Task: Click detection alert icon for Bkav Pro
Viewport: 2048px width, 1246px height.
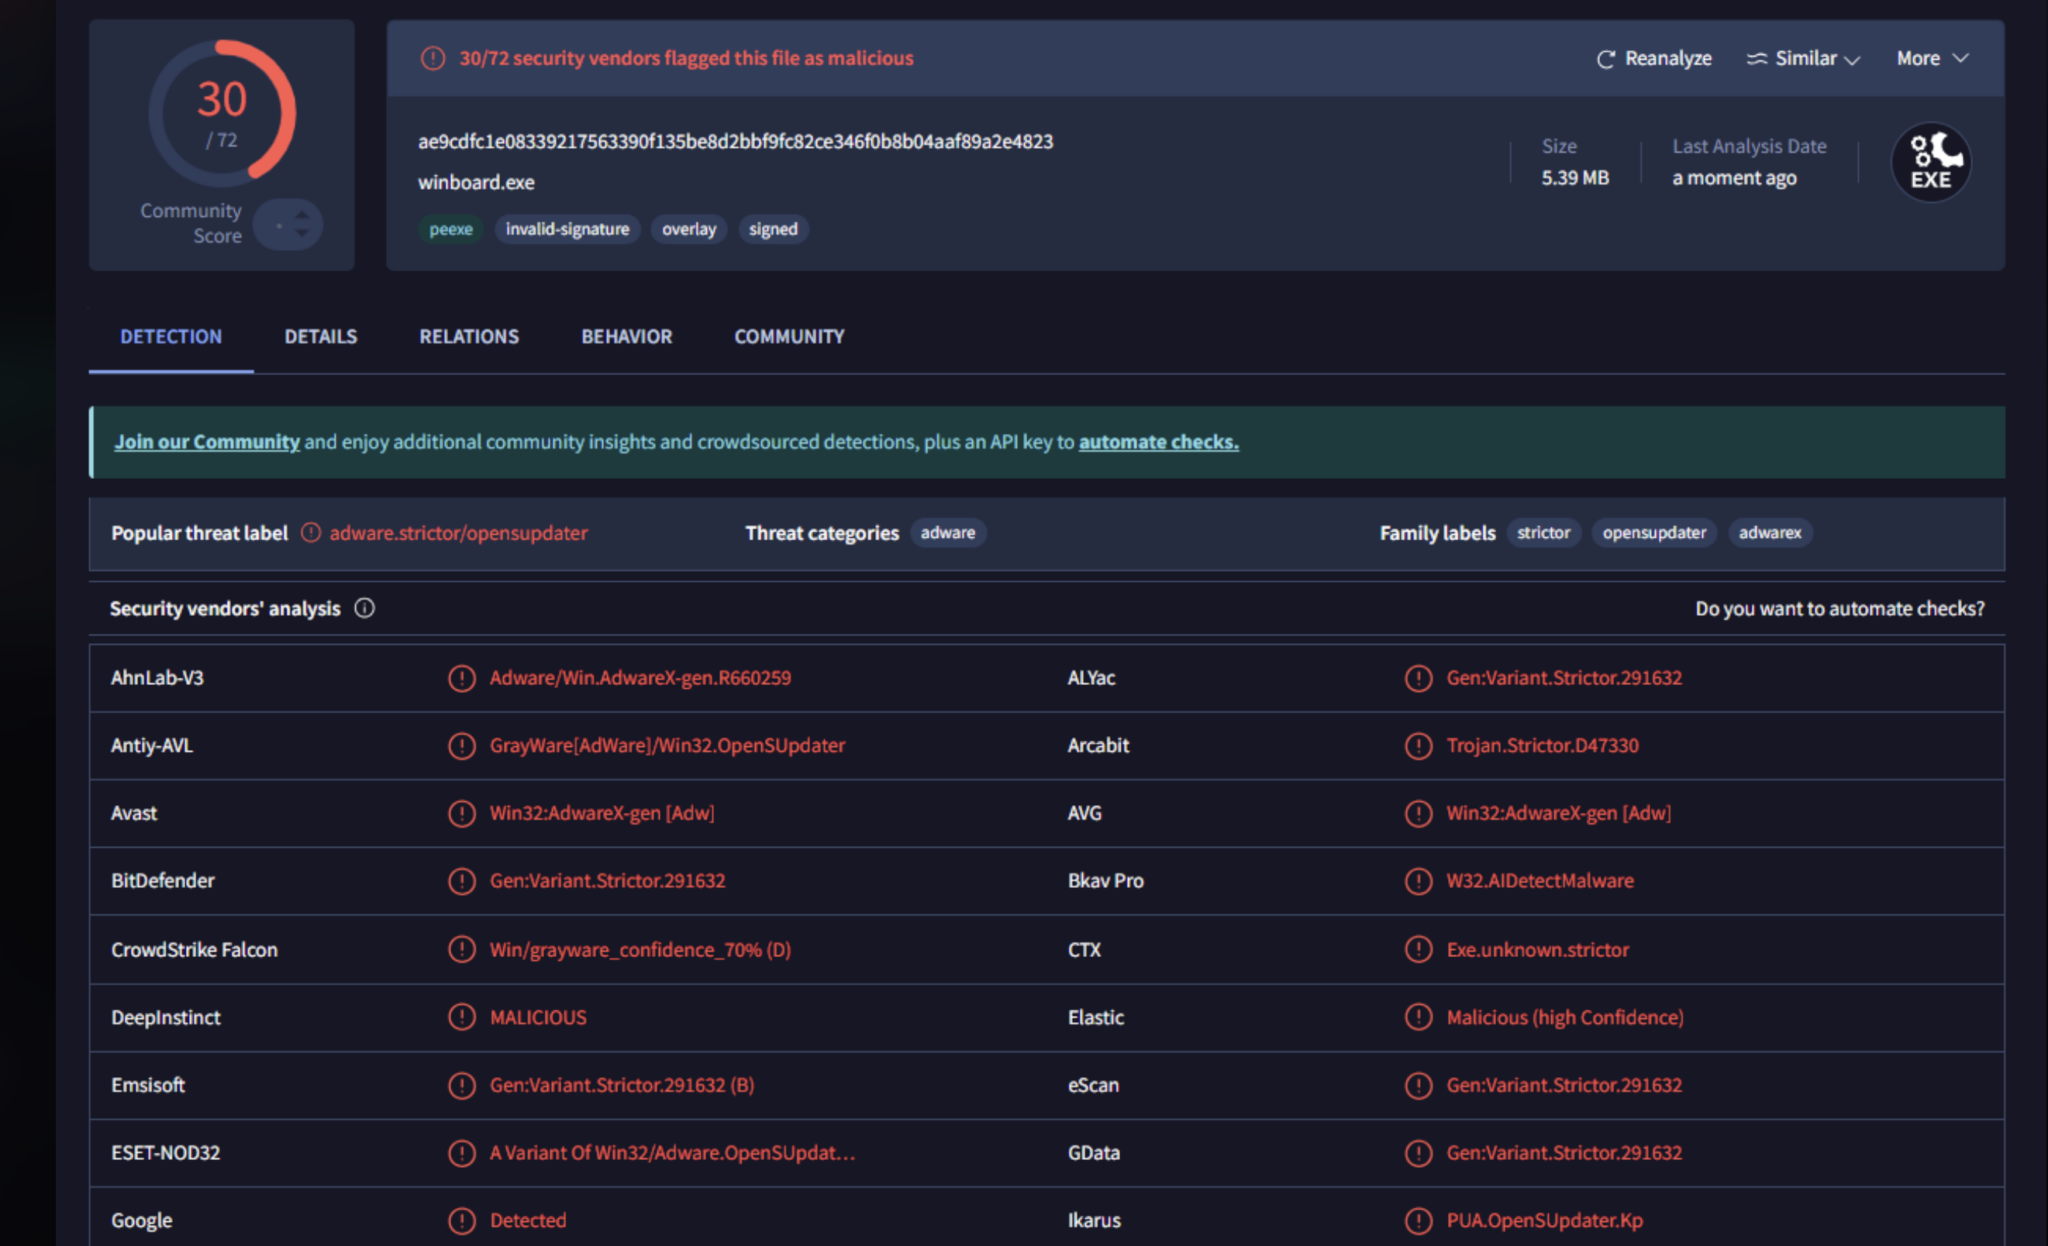Action: click(1418, 881)
